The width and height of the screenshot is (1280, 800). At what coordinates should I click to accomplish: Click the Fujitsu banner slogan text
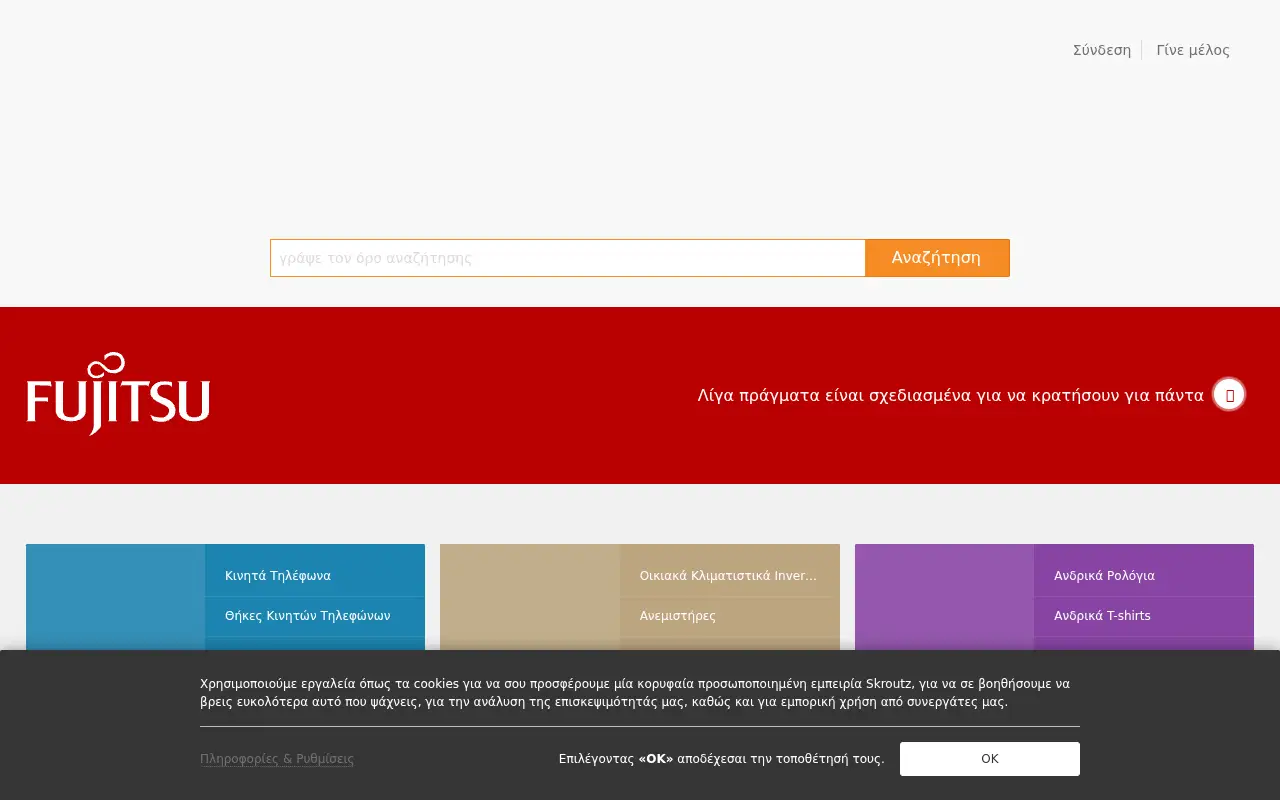pyautogui.click(x=951, y=395)
